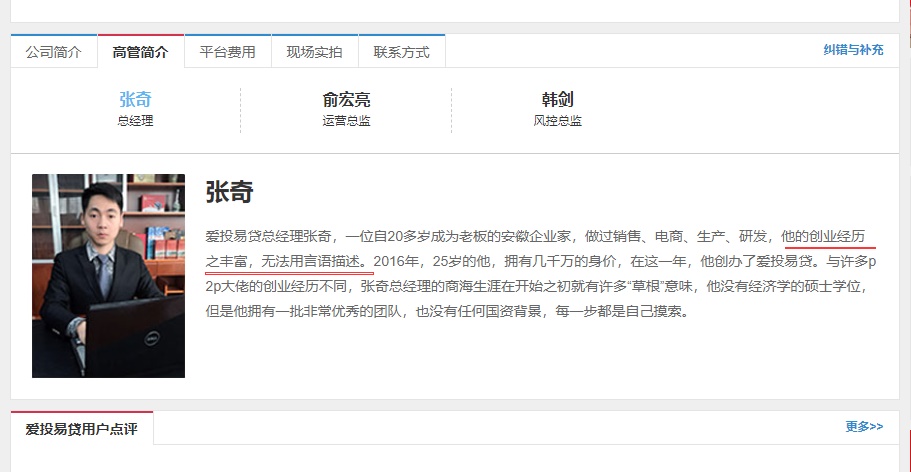The width and height of the screenshot is (911, 472).
Task: Open the 公司简介 tab
Action: tap(54, 52)
